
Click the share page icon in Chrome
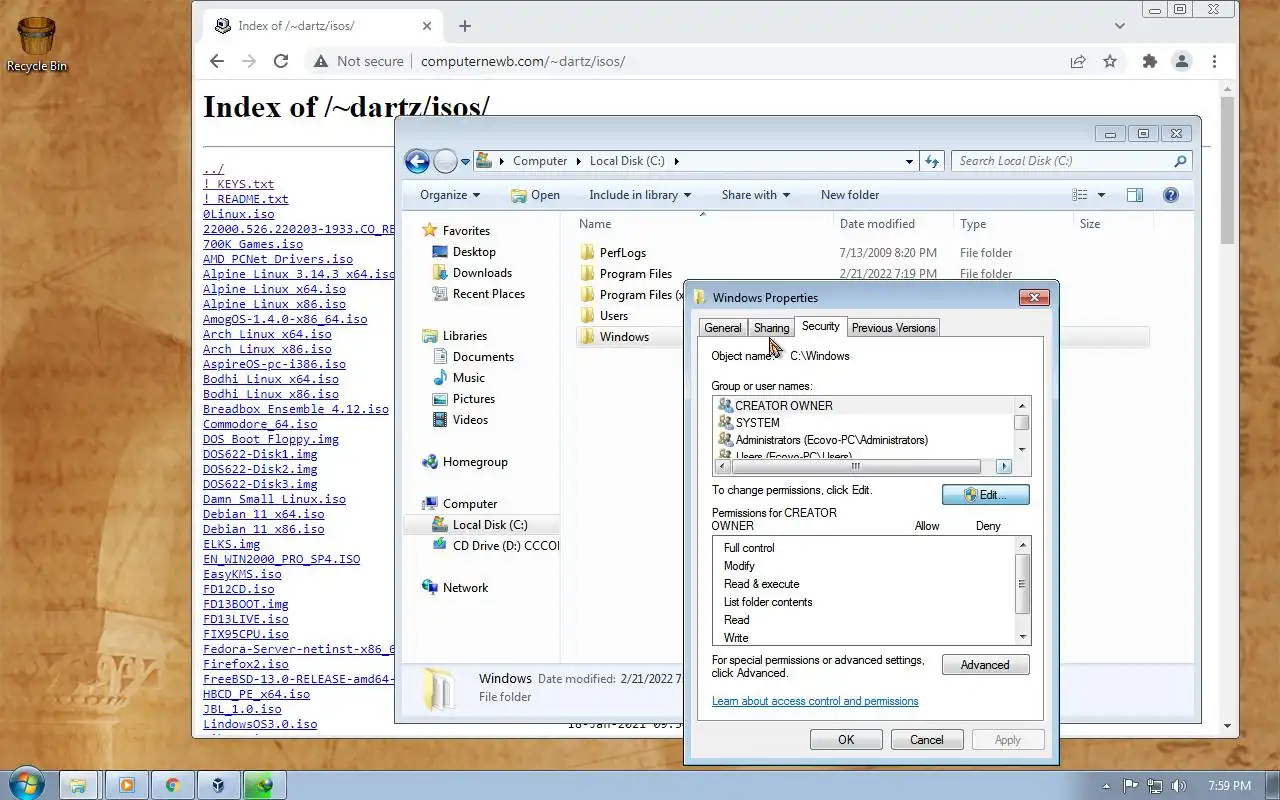[1078, 61]
